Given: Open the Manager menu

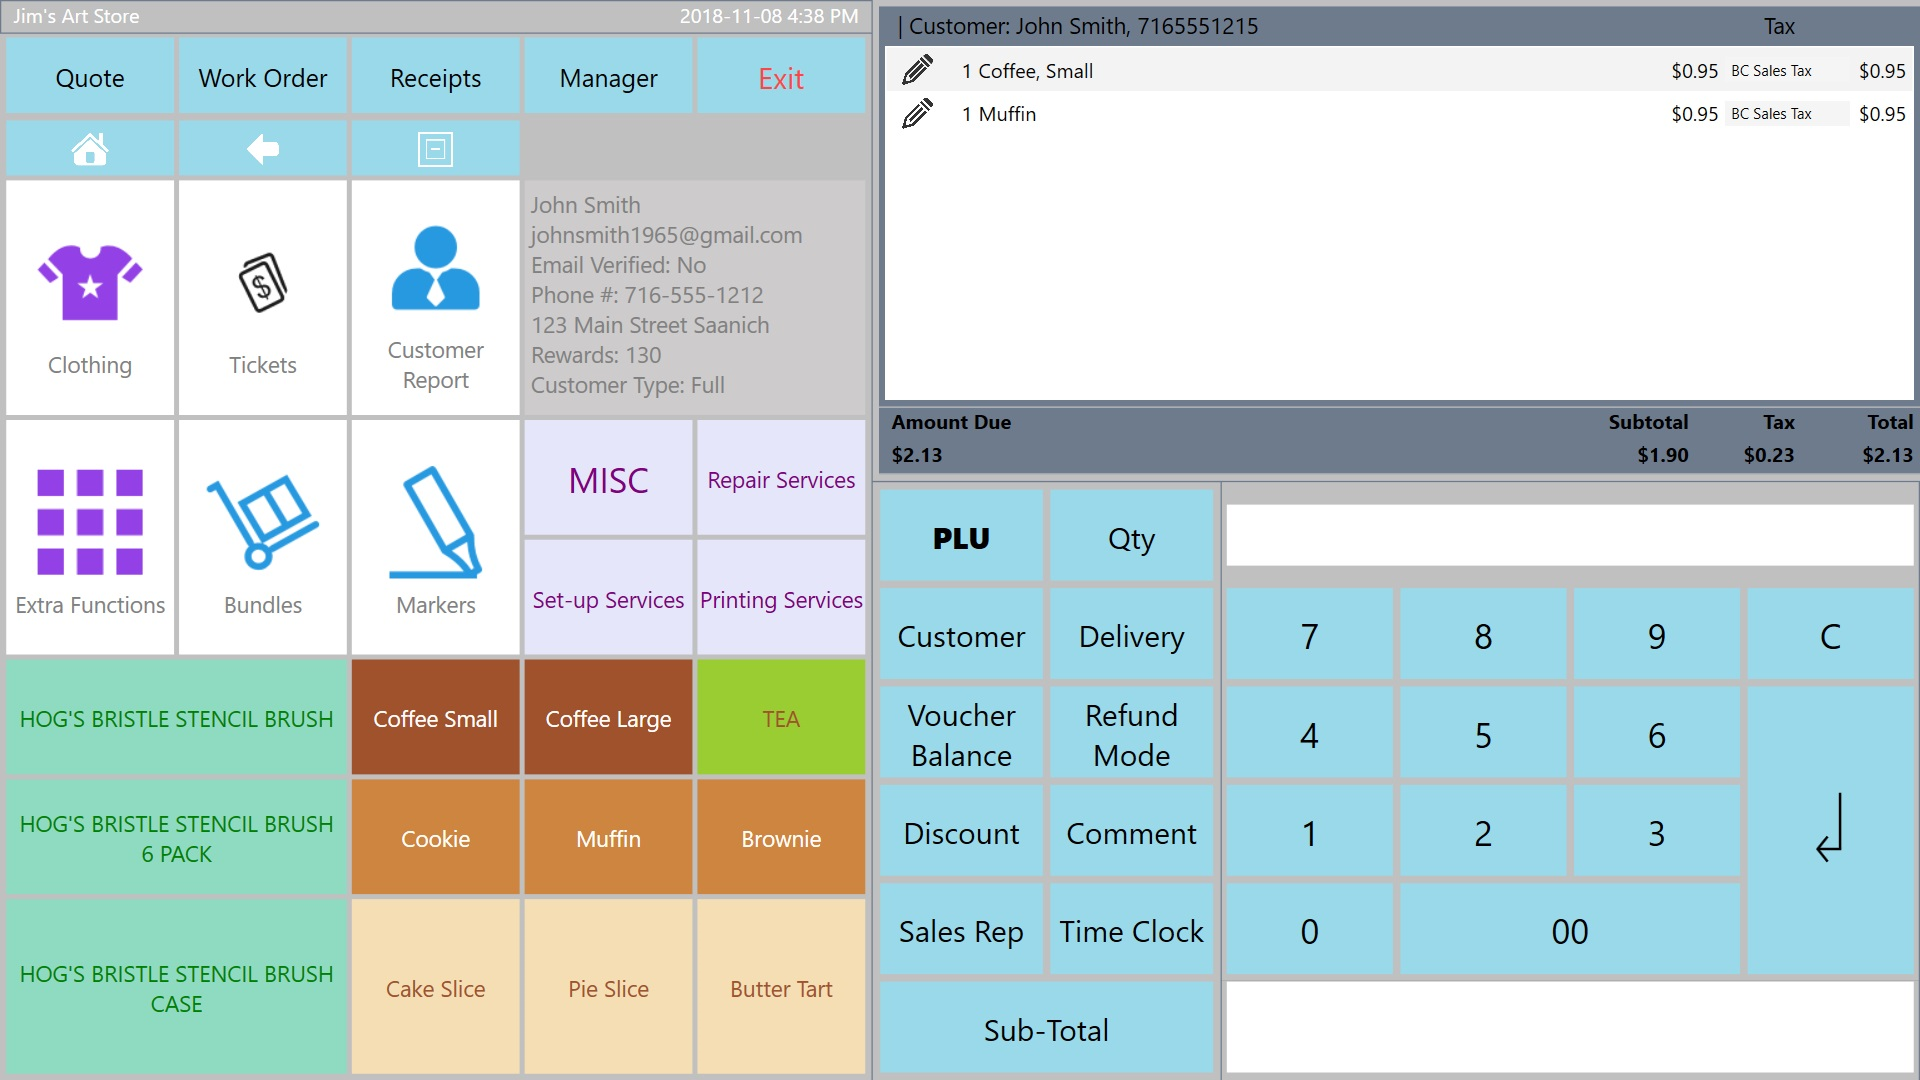Looking at the screenshot, I should pos(608,78).
